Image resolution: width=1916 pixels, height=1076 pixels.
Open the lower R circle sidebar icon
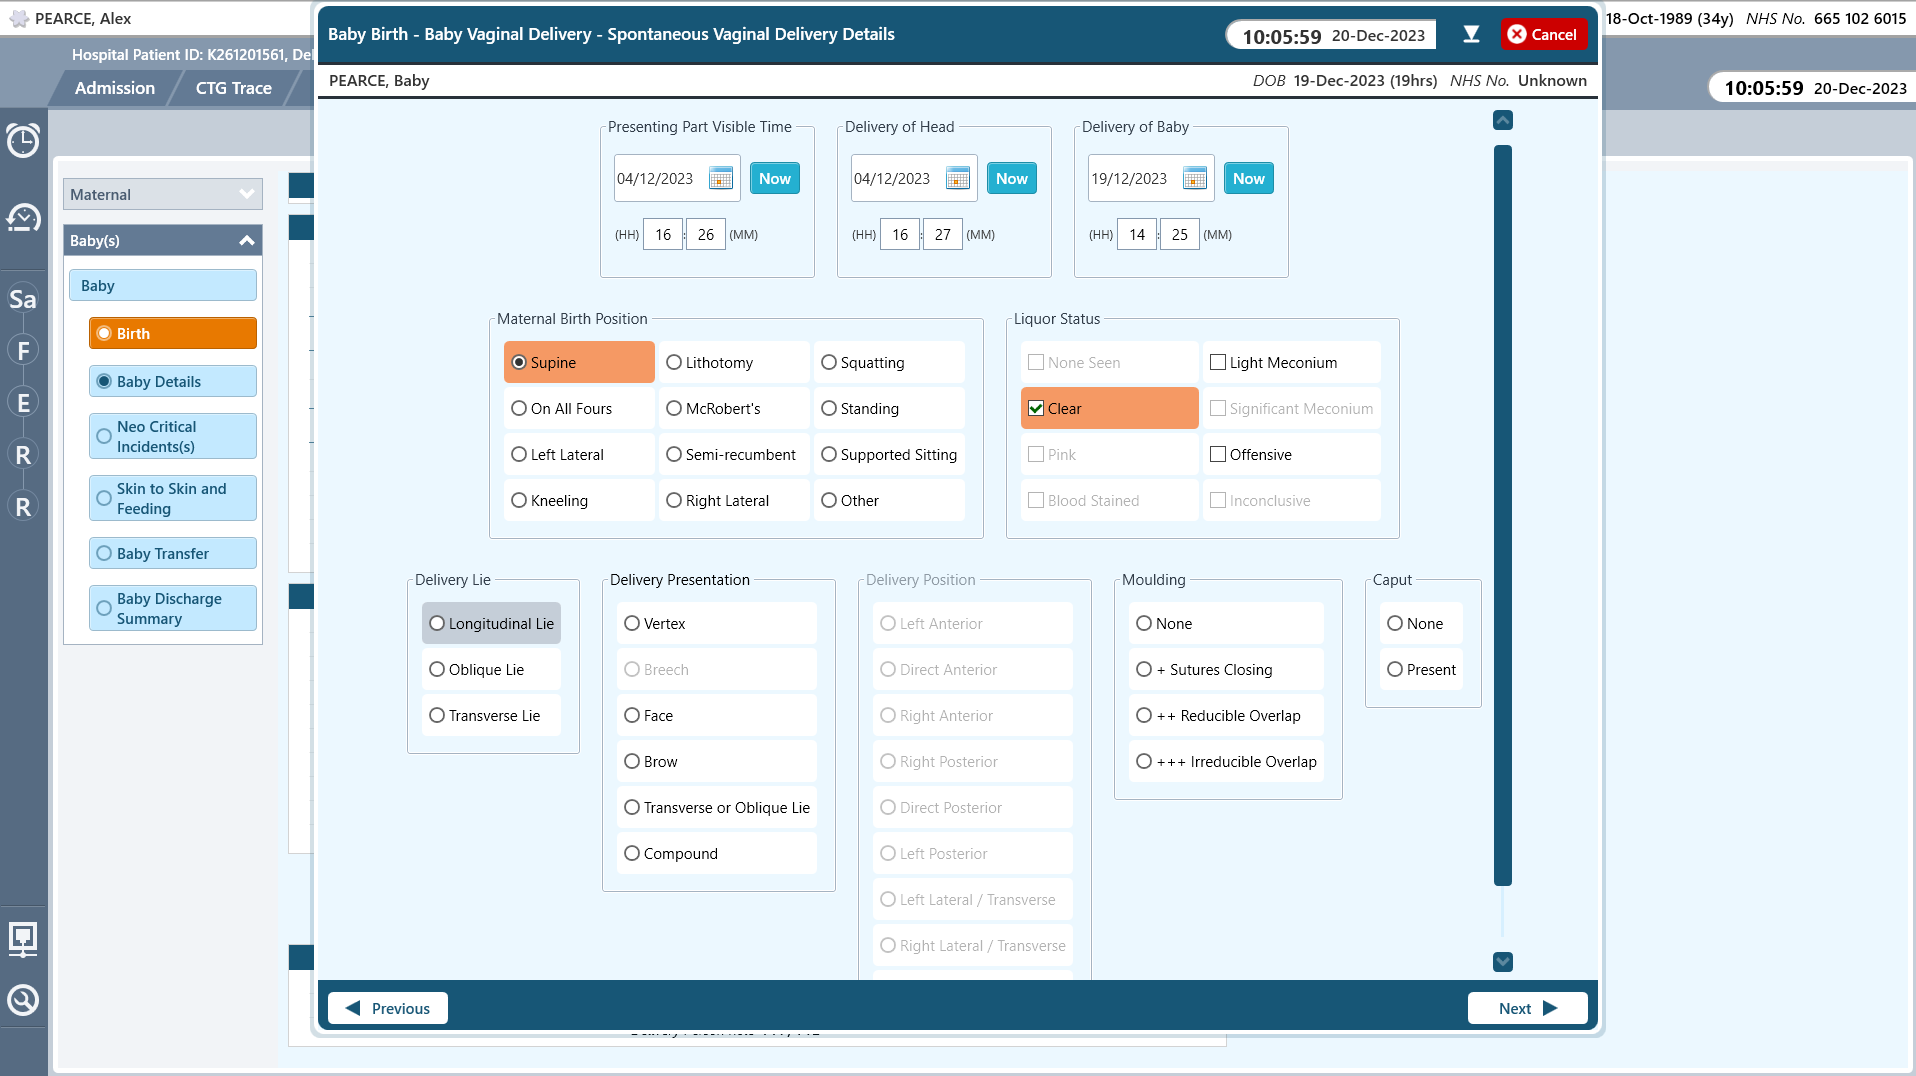tap(23, 507)
